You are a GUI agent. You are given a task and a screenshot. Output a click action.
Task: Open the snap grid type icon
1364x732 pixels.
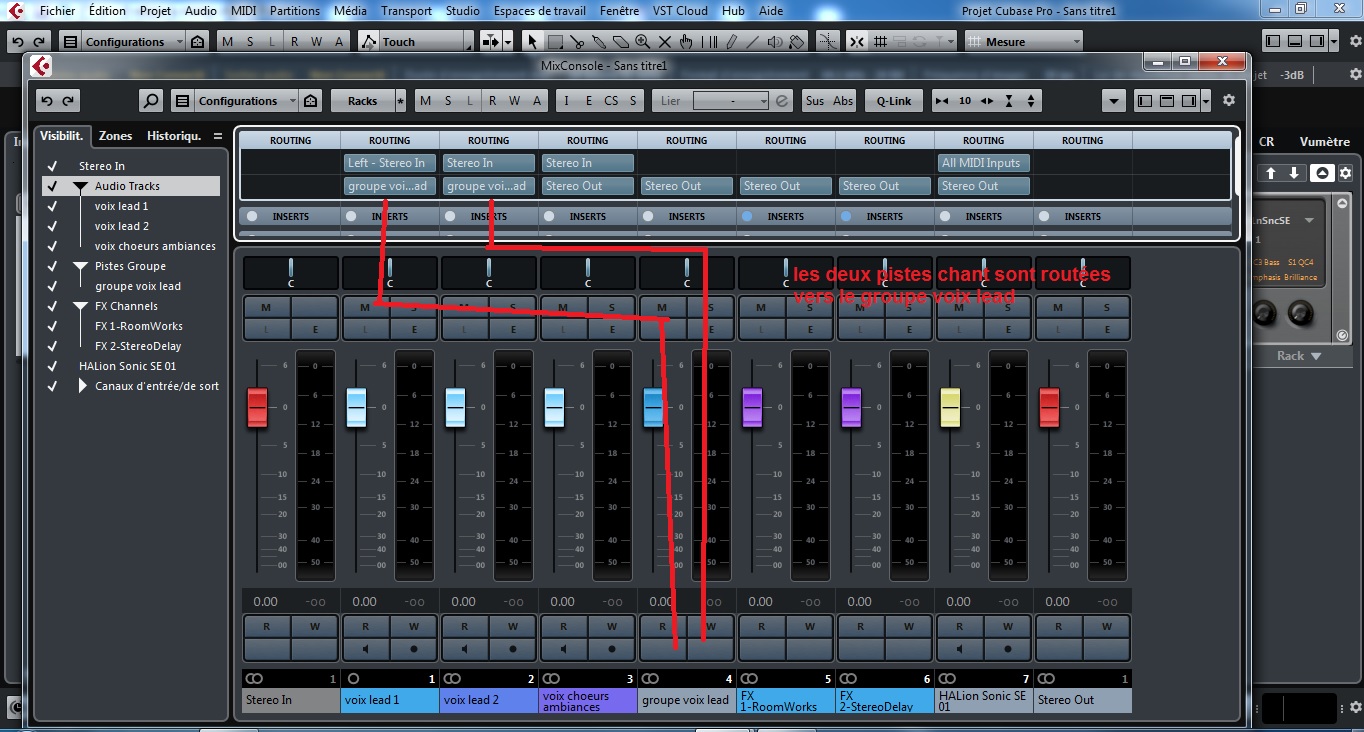coord(881,42)
